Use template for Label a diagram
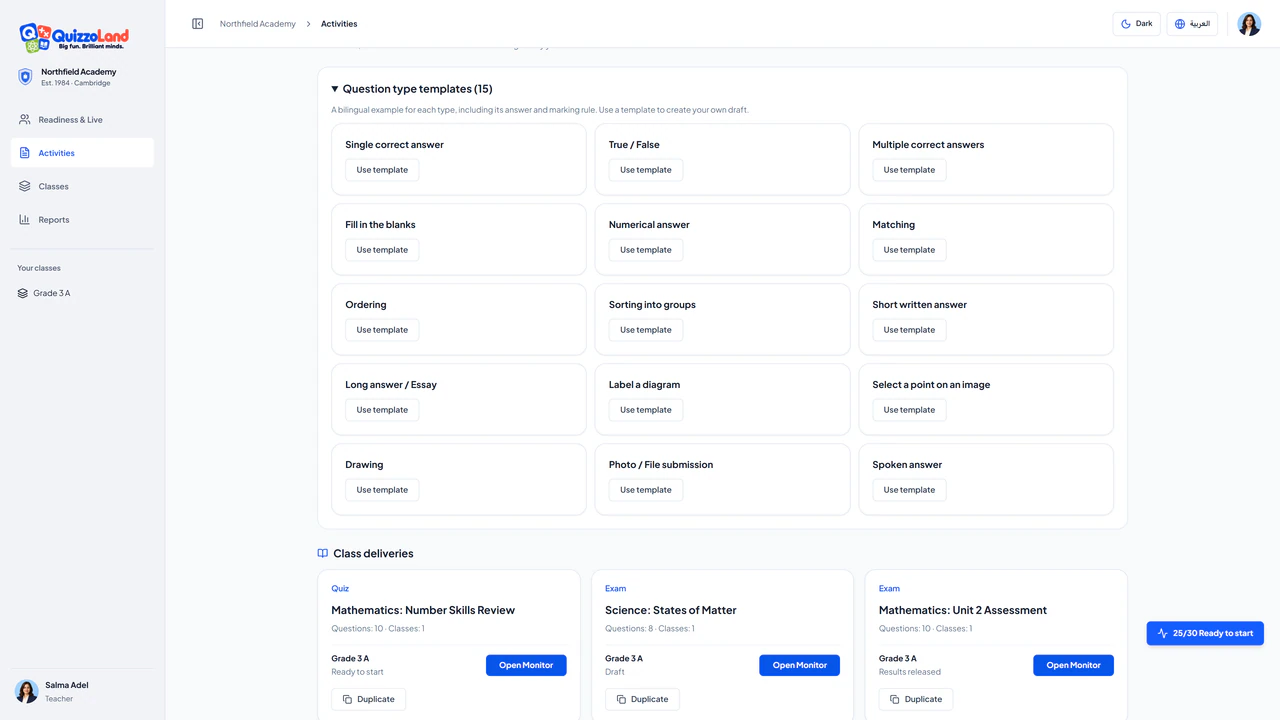Screen dimensions: 1280x720 [x=646, y=410]
